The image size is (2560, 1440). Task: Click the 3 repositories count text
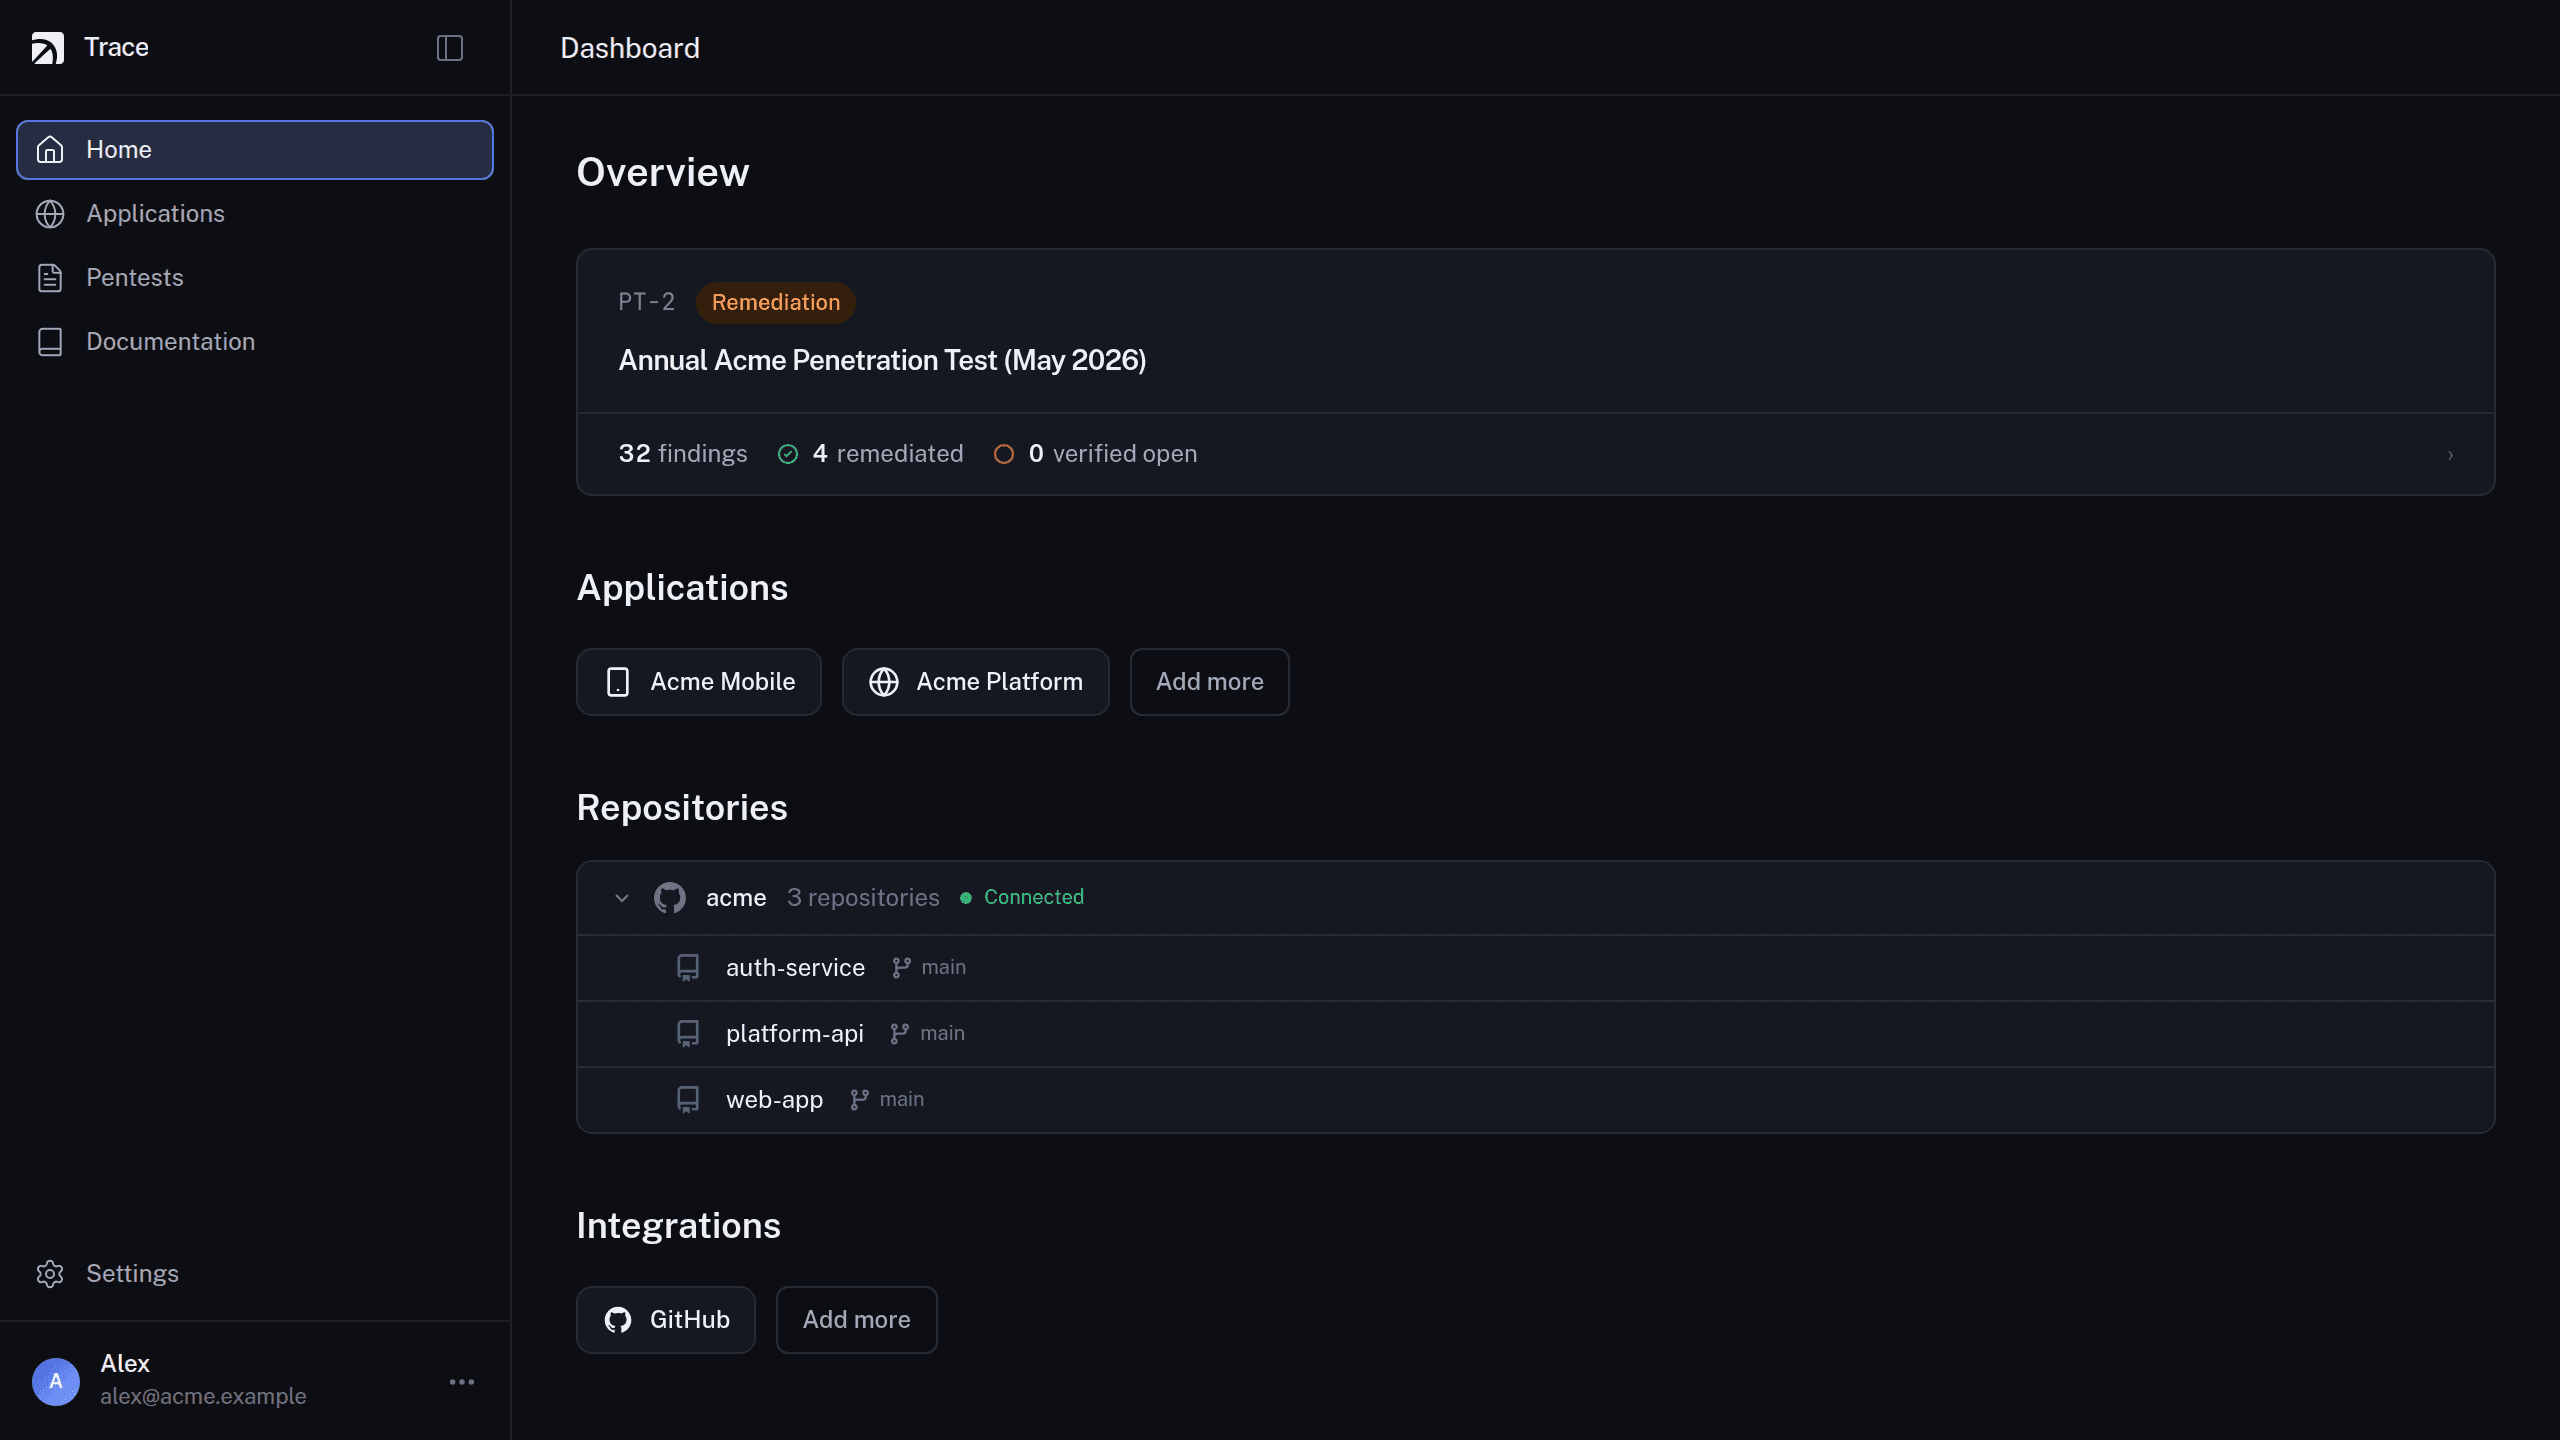(x=863, y=898)
